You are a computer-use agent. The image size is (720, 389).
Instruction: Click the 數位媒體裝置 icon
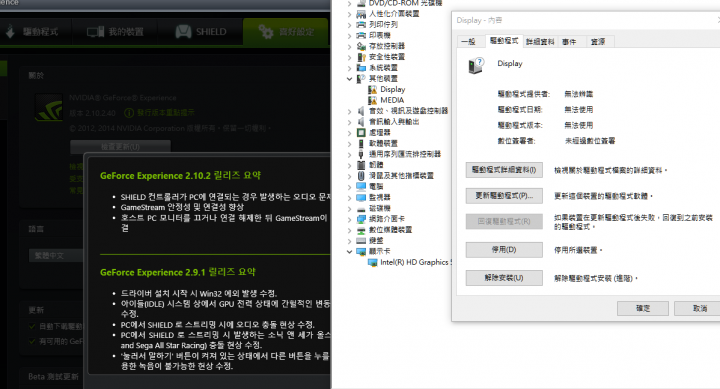click(x=361, y=230)
